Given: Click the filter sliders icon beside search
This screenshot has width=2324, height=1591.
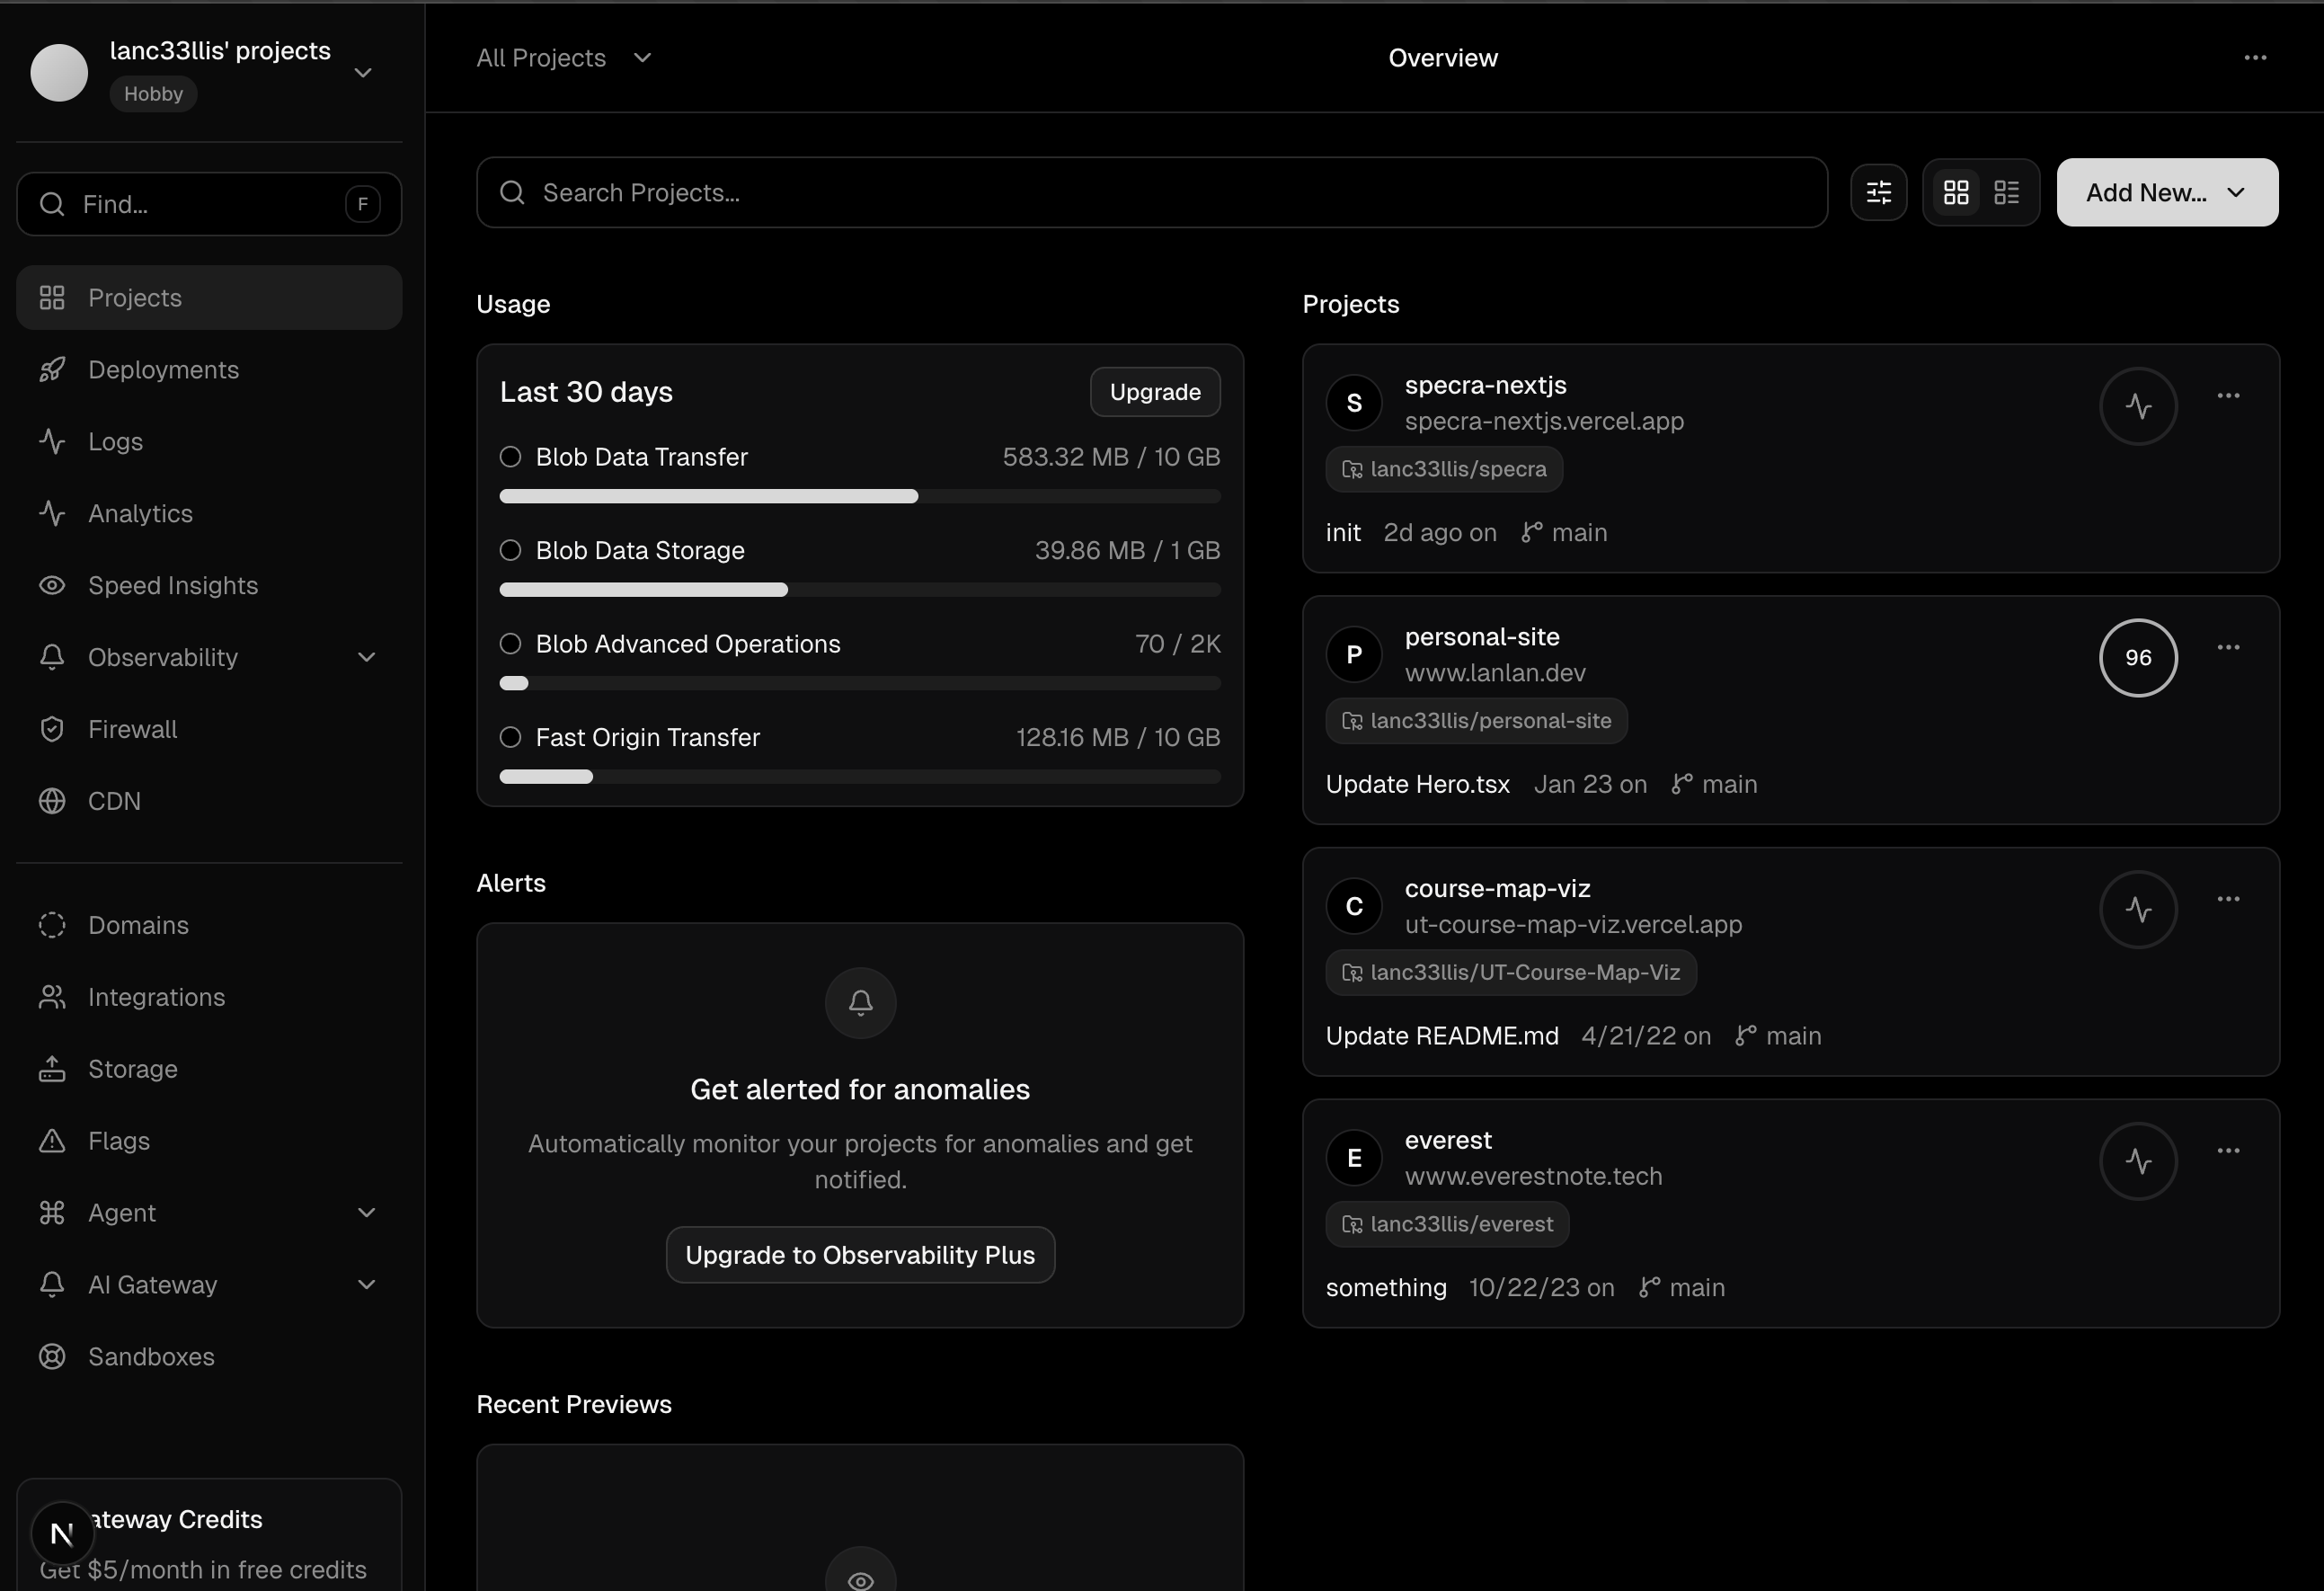Looking at the screenshot, I should pos(1878,192).
